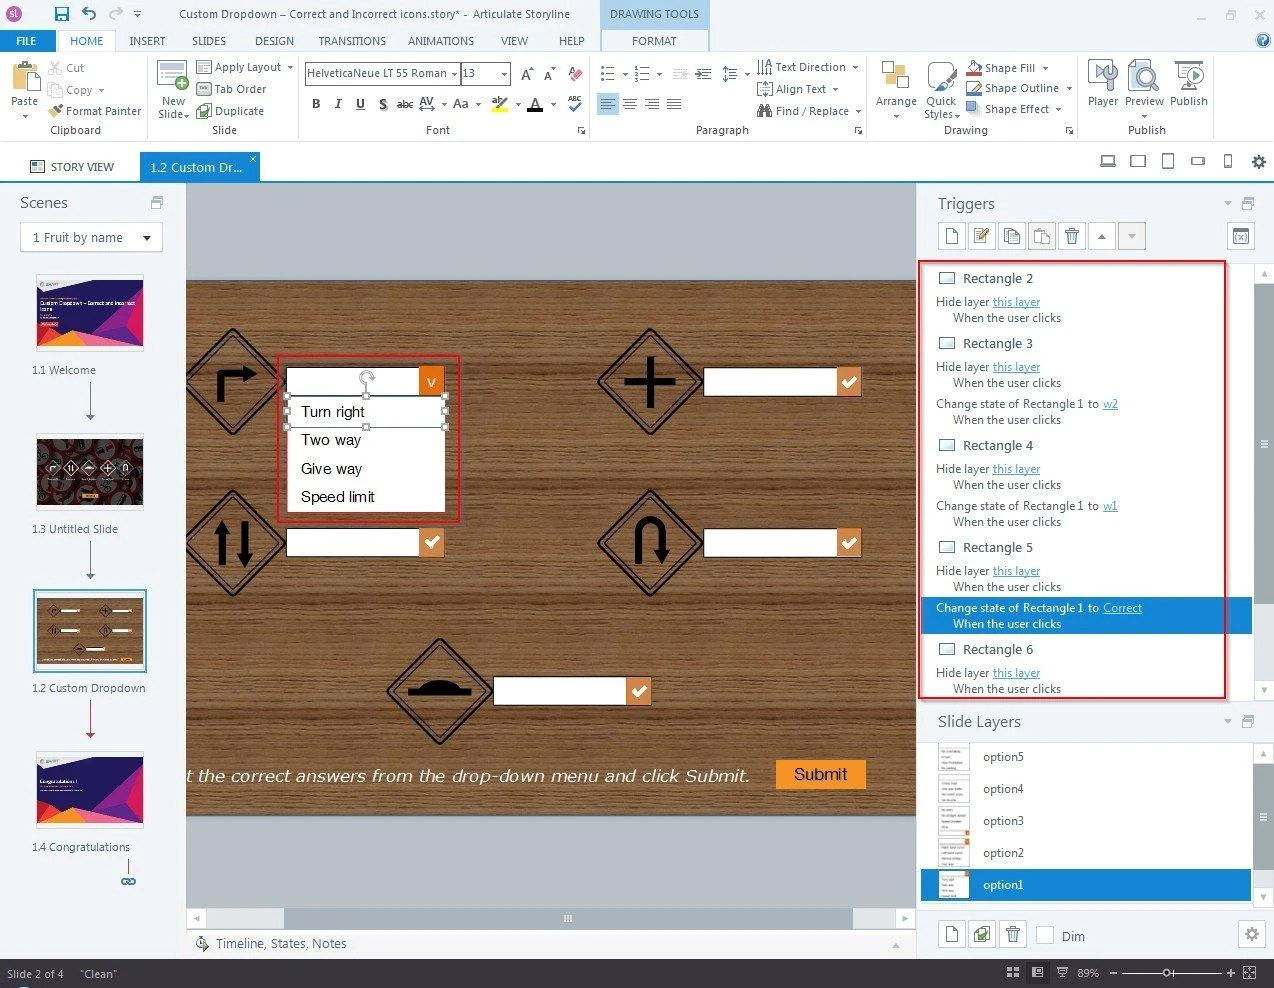Delete the selected trigger

point(1072,236)
